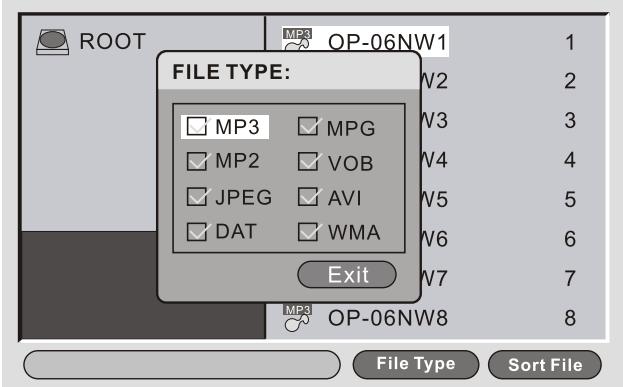Toggle the MP2 checkbox

(x=197, y=161)
